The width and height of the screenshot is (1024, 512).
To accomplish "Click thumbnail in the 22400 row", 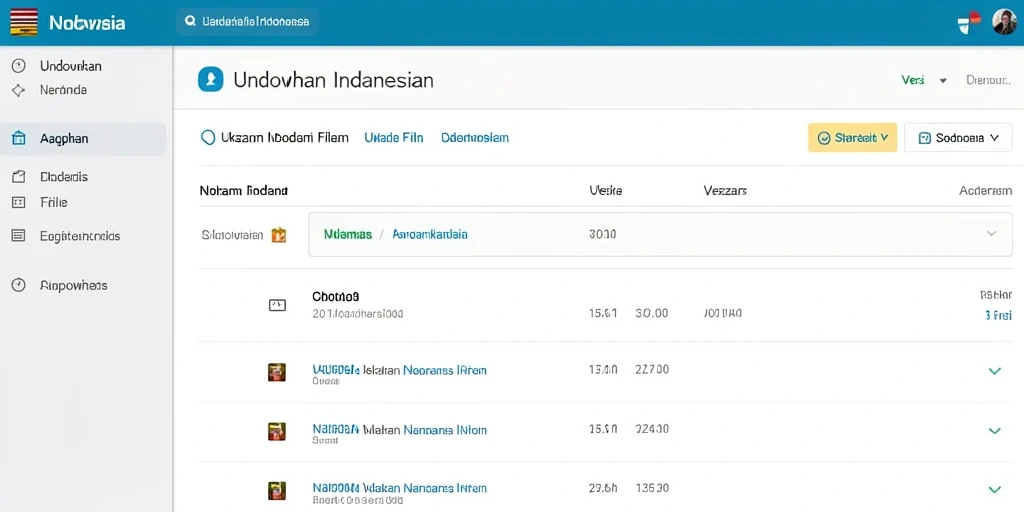I will pos(277,431).
